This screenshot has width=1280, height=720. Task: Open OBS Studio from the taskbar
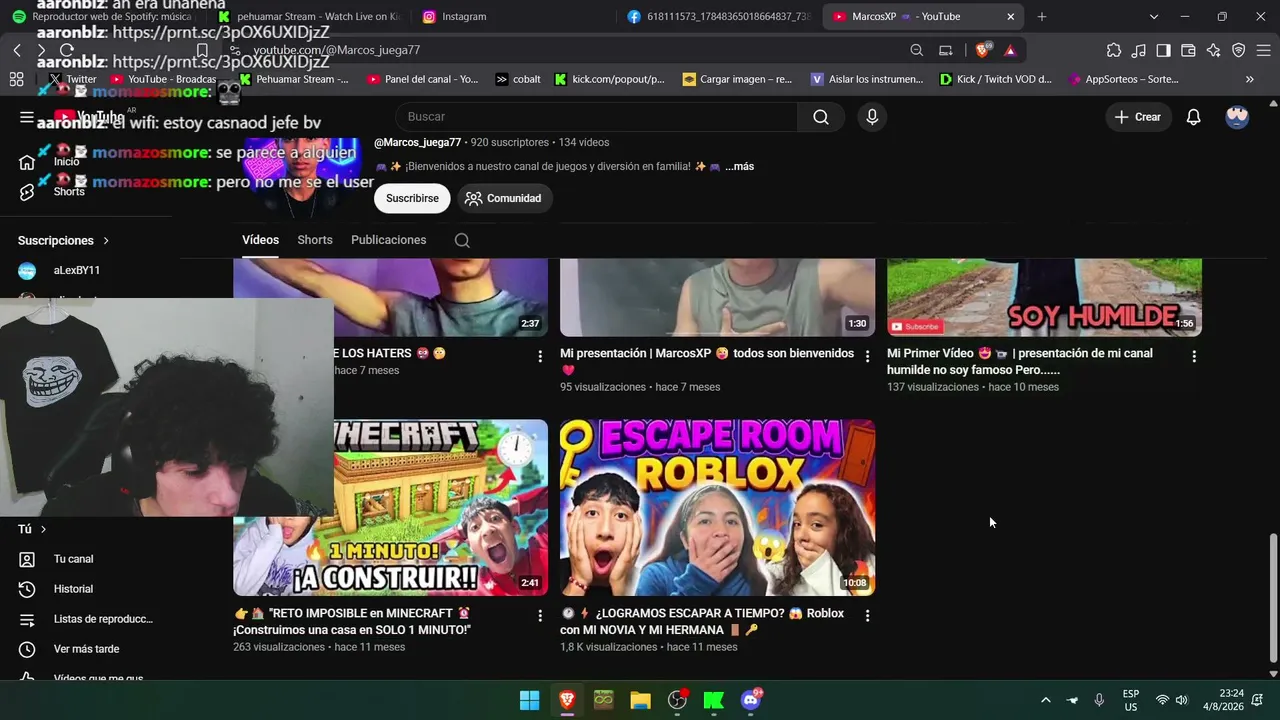click(x=677, y=700)
